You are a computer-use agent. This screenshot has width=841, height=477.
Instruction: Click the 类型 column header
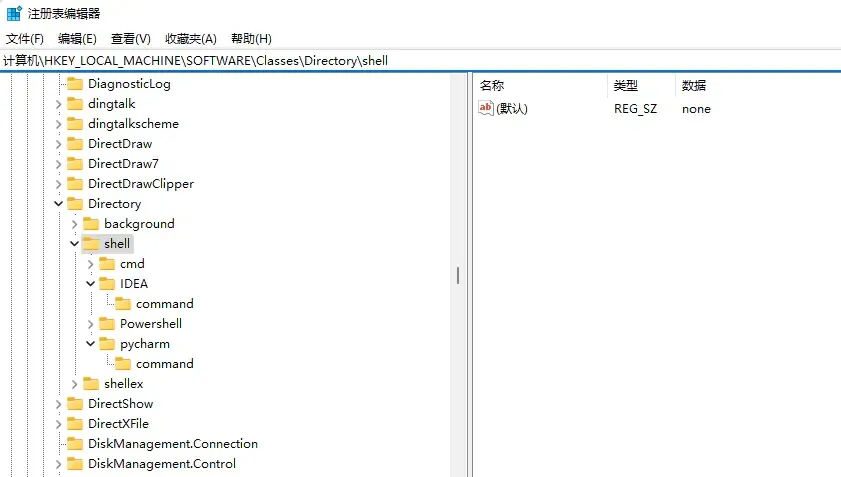tap(641, 86)
